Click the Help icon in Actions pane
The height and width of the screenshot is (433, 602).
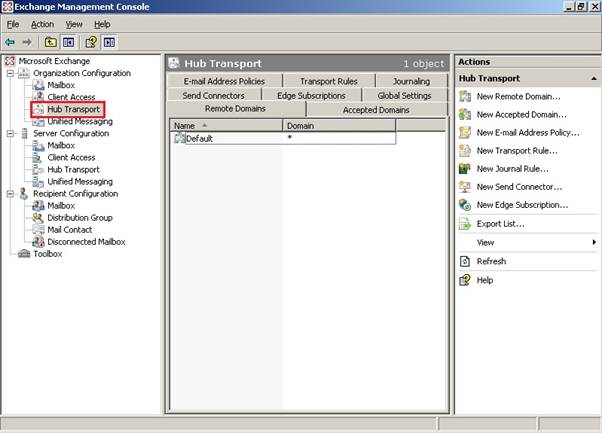point(465,280)
